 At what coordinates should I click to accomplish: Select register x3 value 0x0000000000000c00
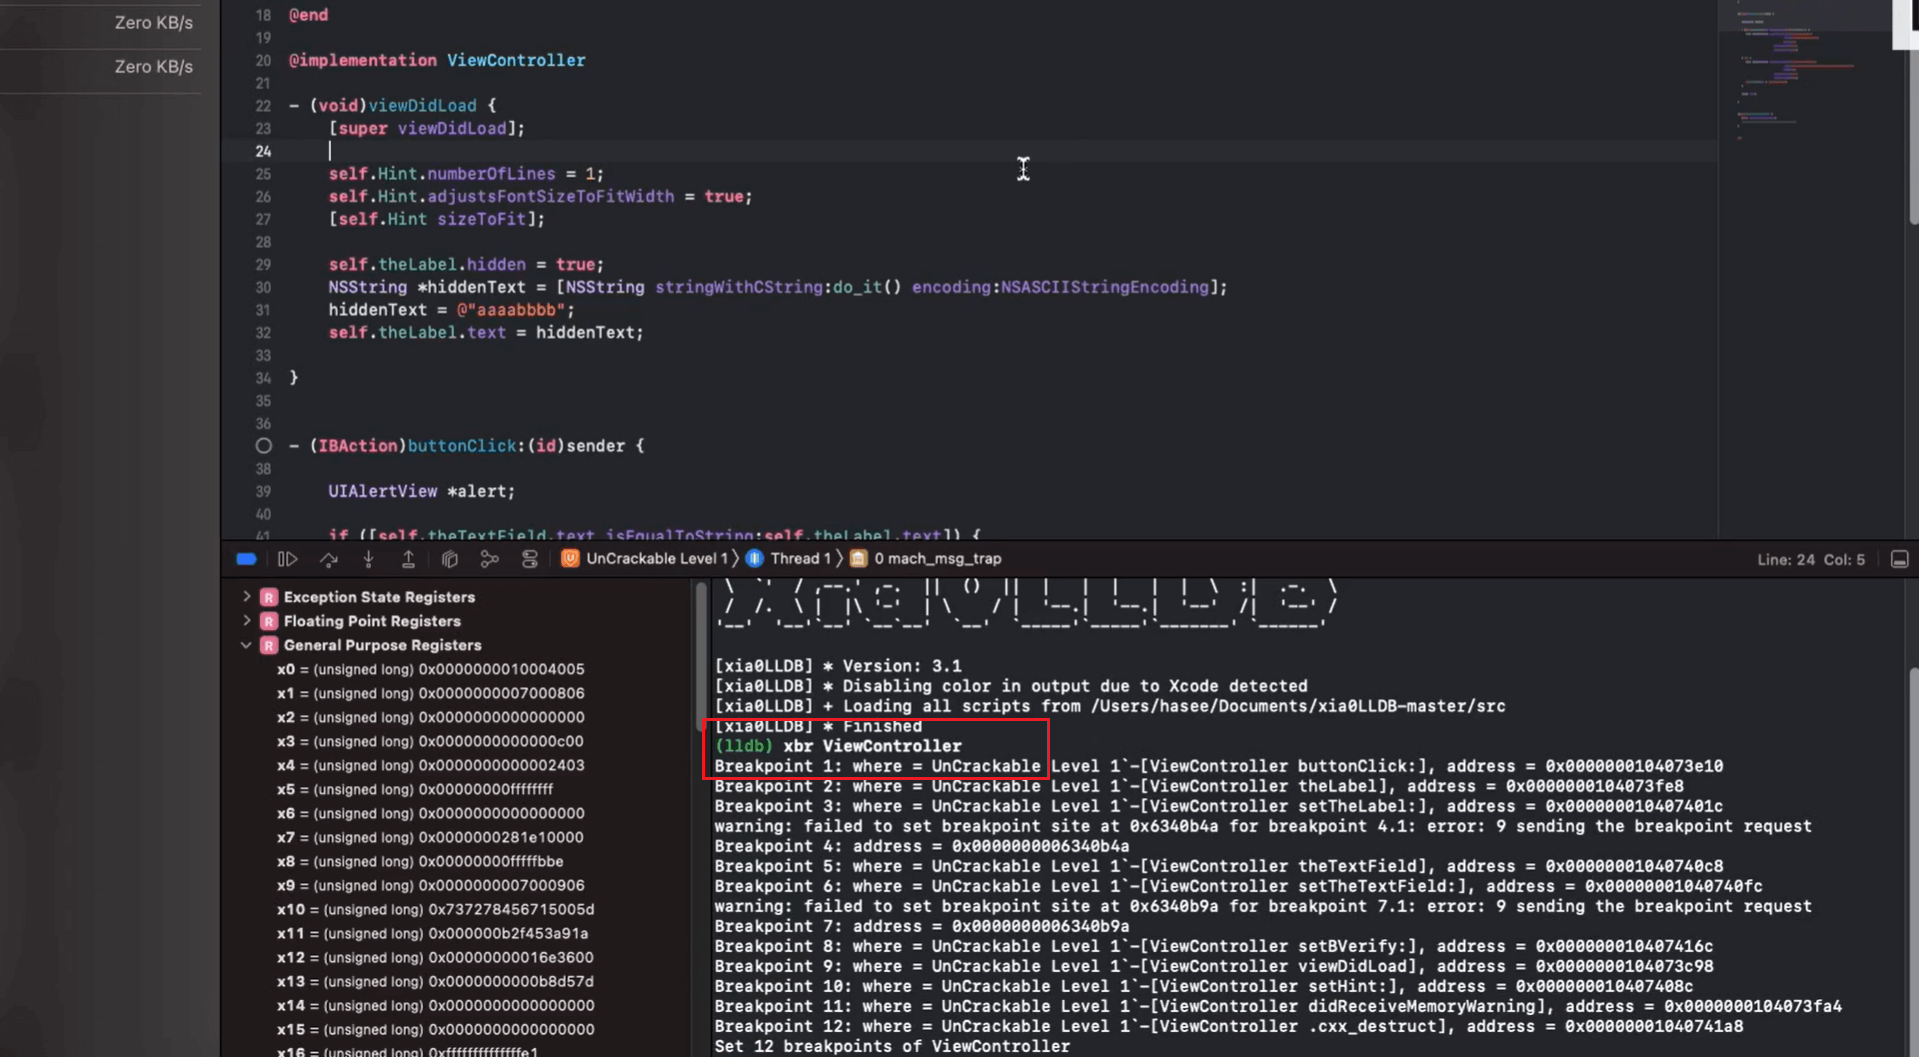click(x=501, y=741)
